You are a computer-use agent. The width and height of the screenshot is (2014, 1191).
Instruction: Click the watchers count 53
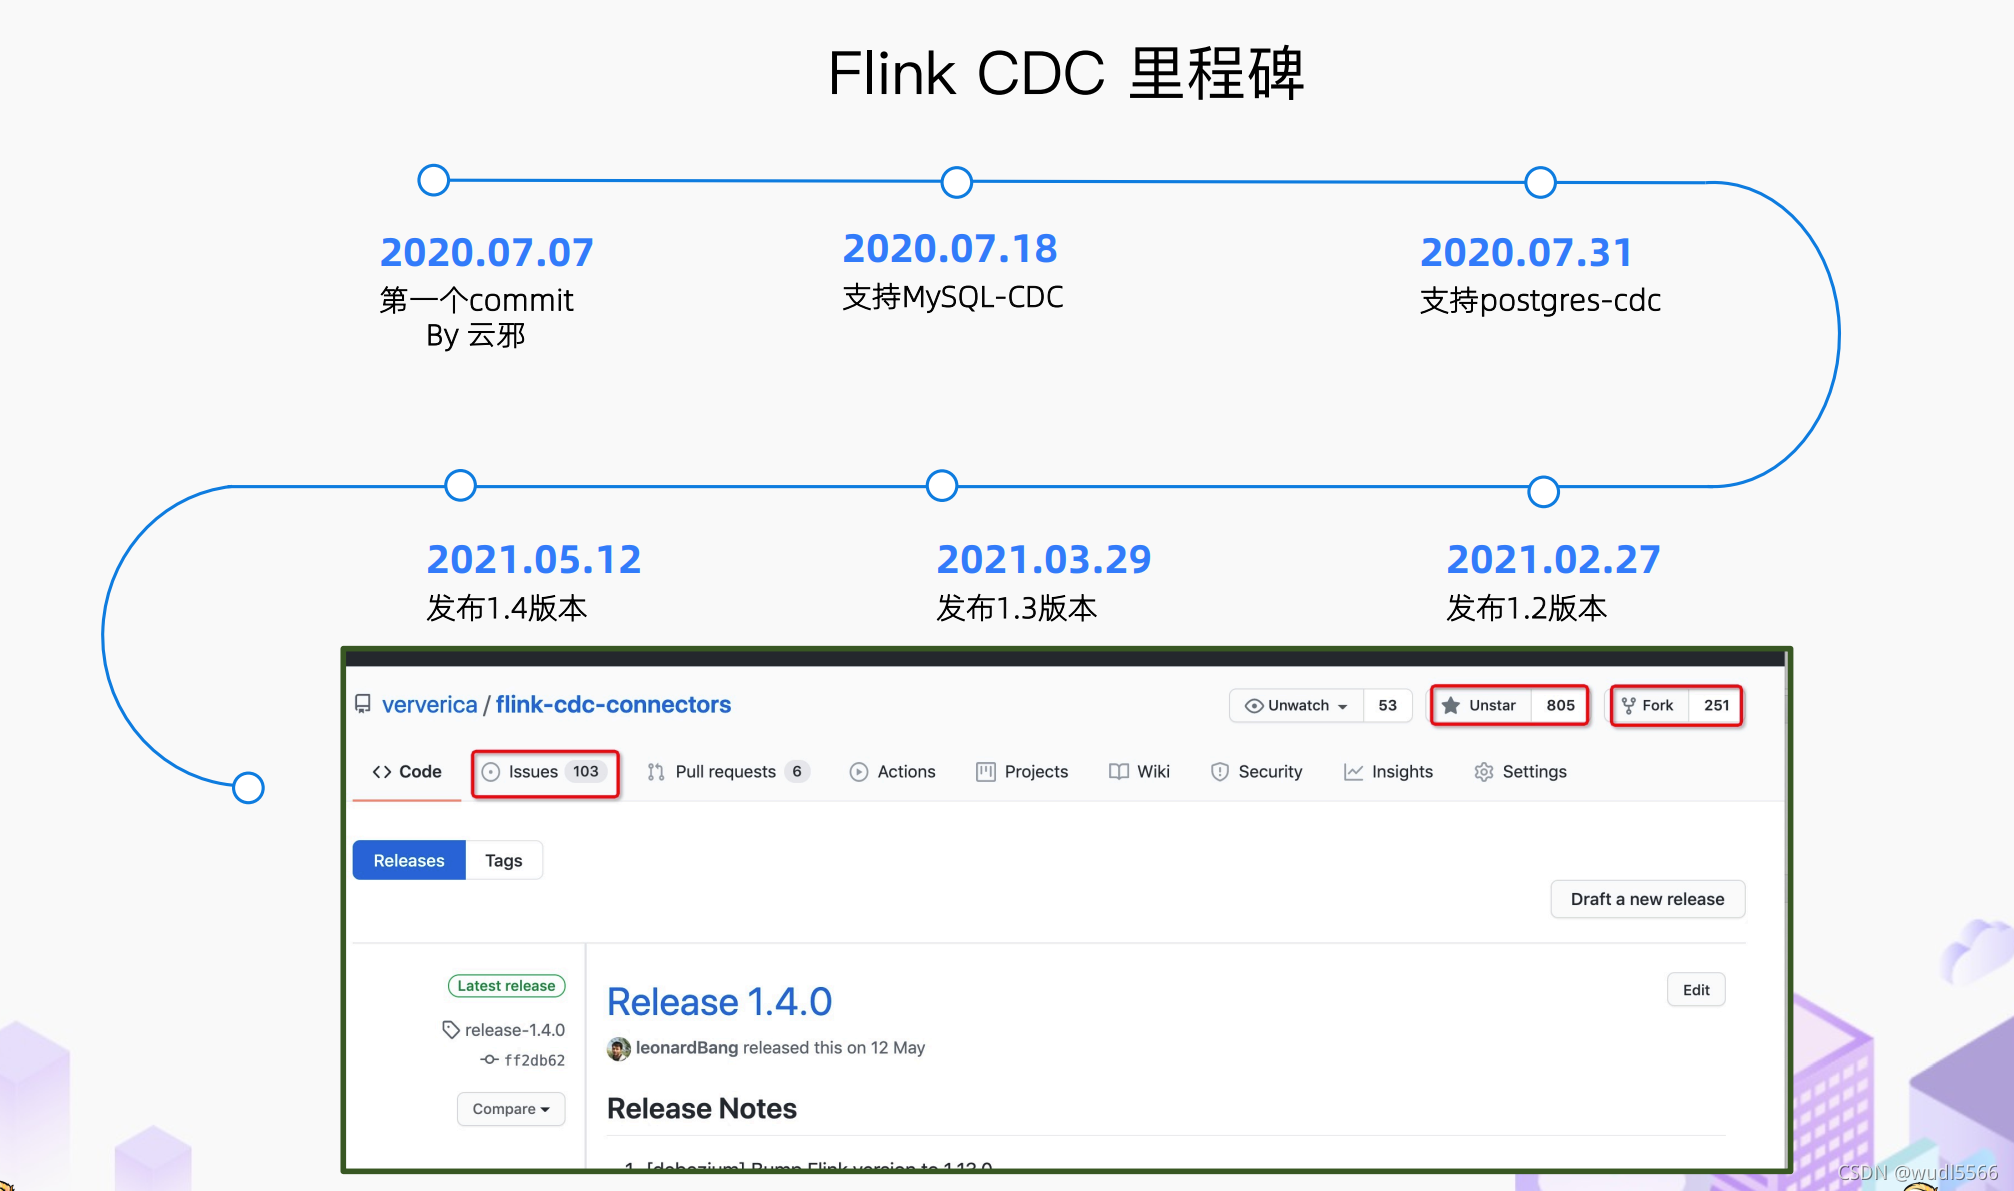(x=1387, y=705)
